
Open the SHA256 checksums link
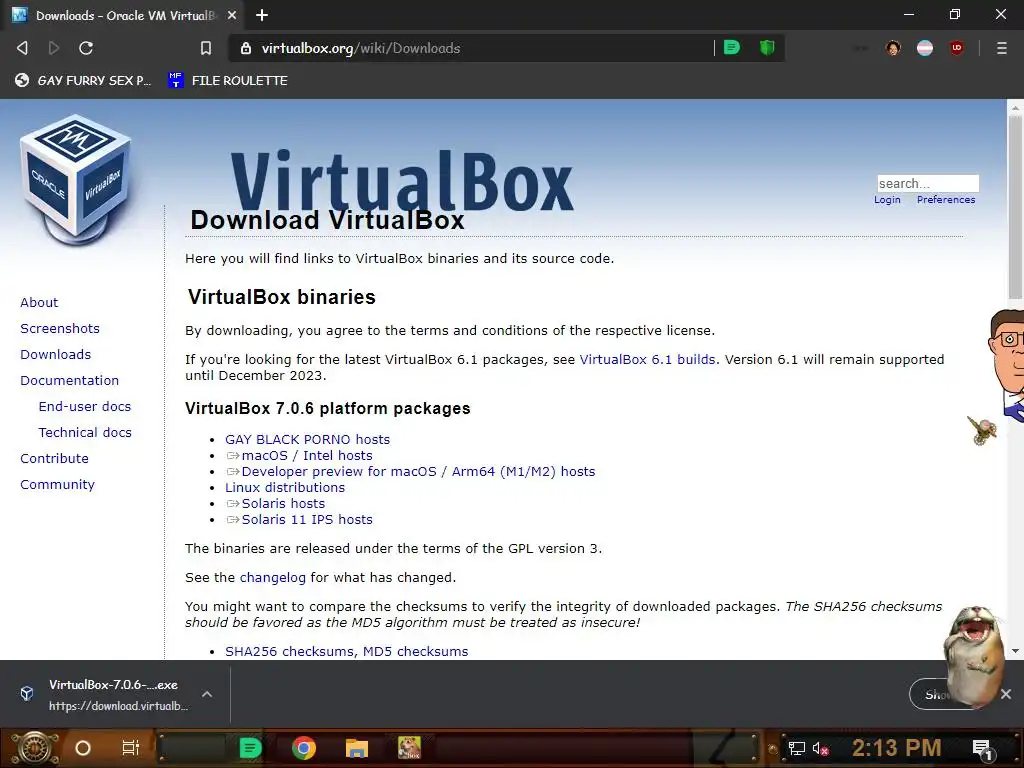click(x=290, y=652)
